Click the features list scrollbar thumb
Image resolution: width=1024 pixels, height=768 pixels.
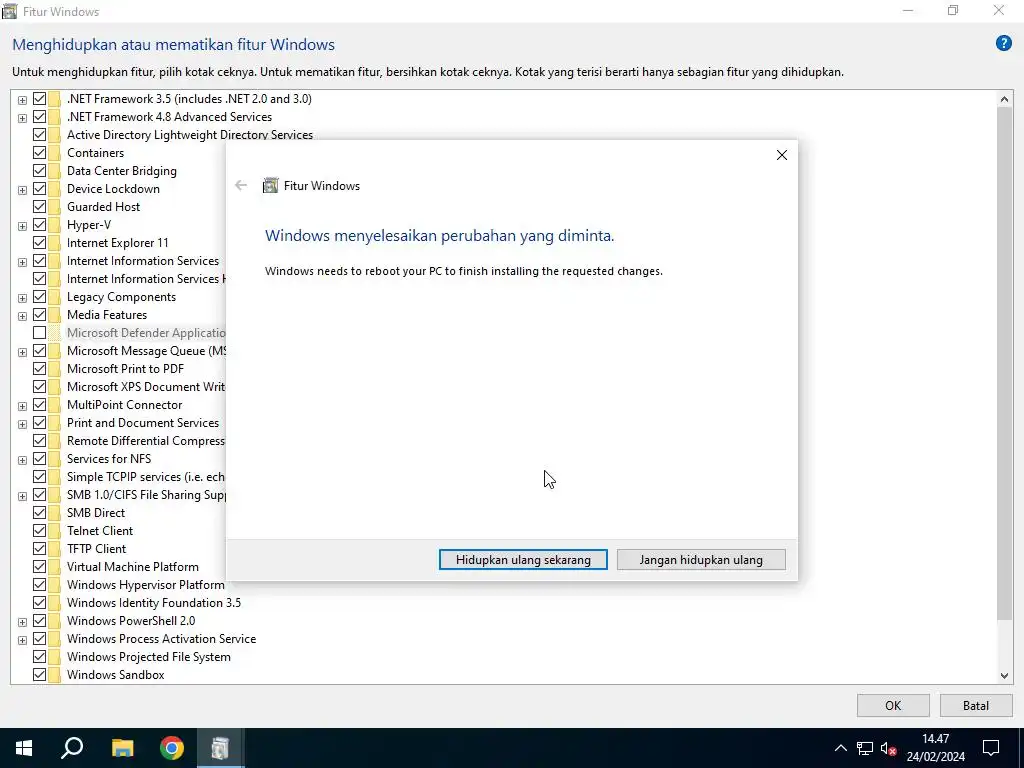coord(1004,364)
